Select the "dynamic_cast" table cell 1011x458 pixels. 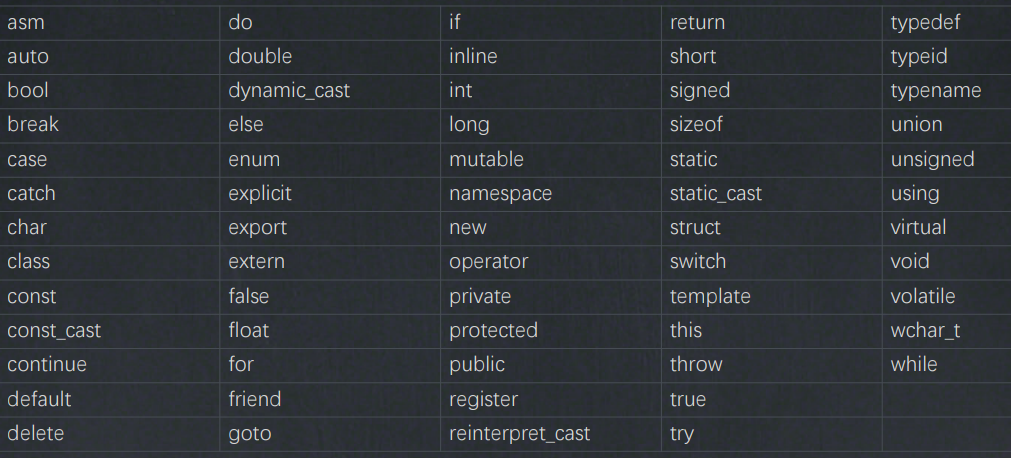289,90
